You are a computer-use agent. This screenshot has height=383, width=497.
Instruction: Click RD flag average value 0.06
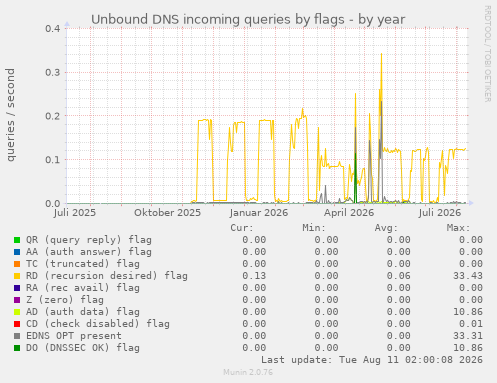pos(398,276)
